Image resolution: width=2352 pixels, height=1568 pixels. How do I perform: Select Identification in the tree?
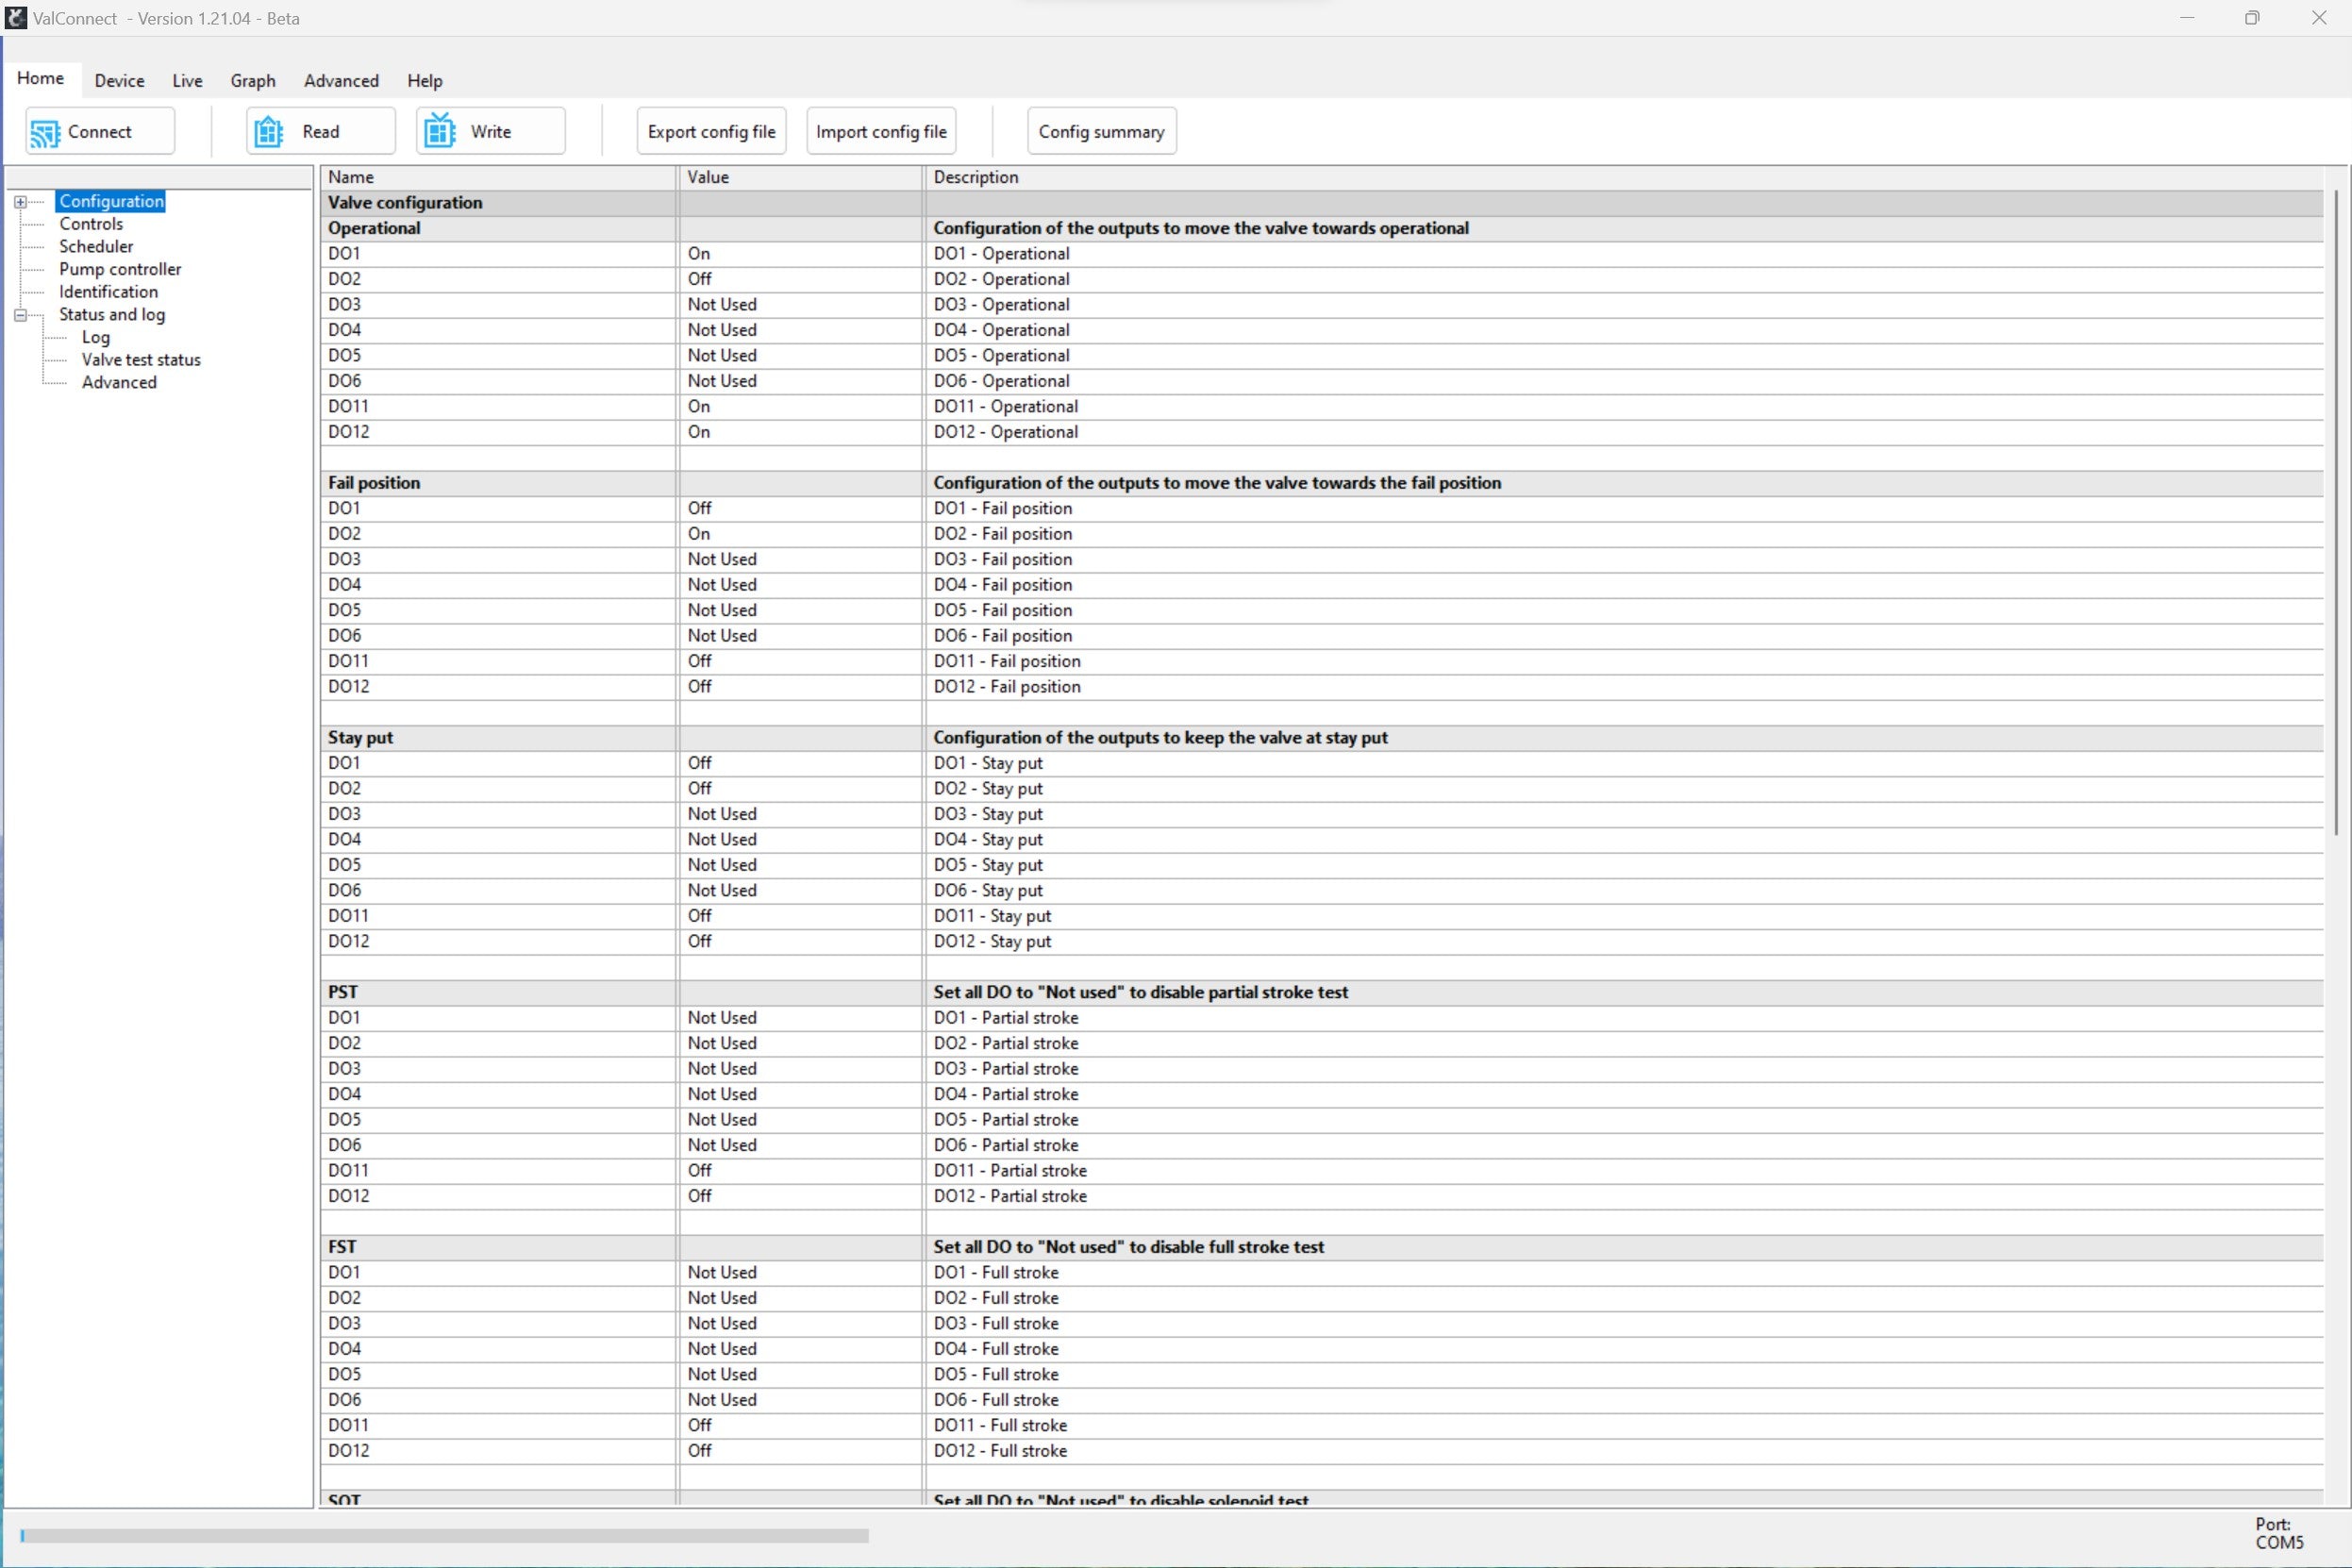[x=108, y=292]
